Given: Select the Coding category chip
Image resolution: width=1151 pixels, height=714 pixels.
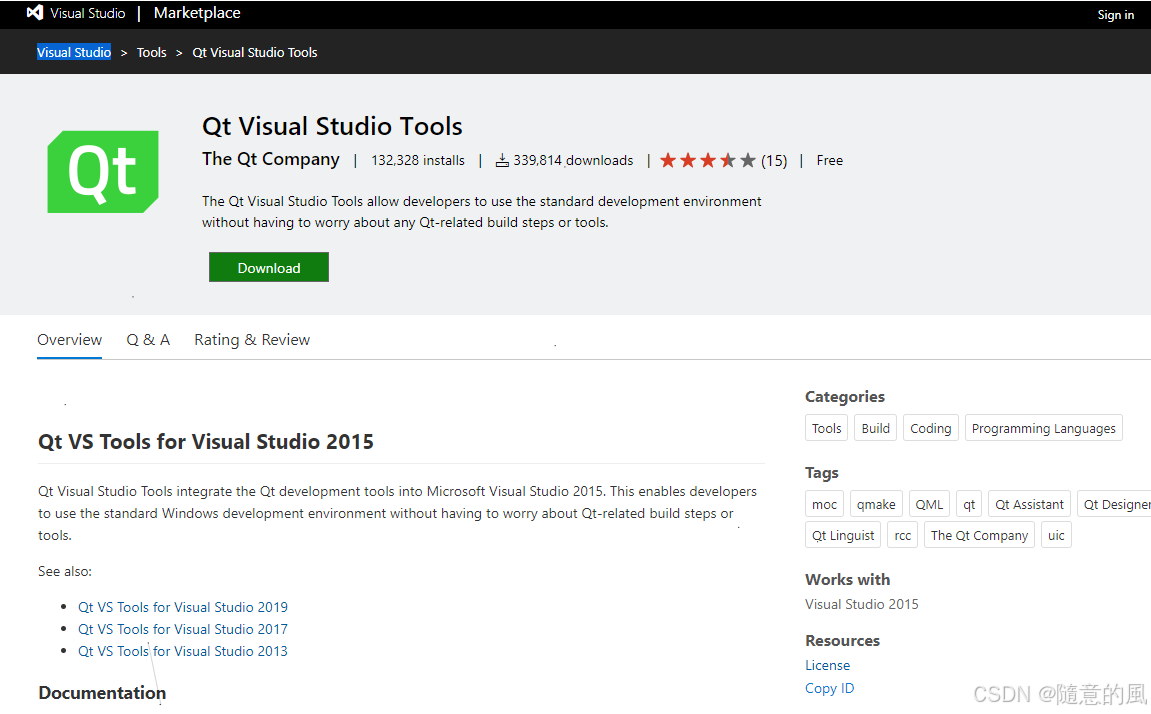Looking at the screenshot, I should click(931, 428).
